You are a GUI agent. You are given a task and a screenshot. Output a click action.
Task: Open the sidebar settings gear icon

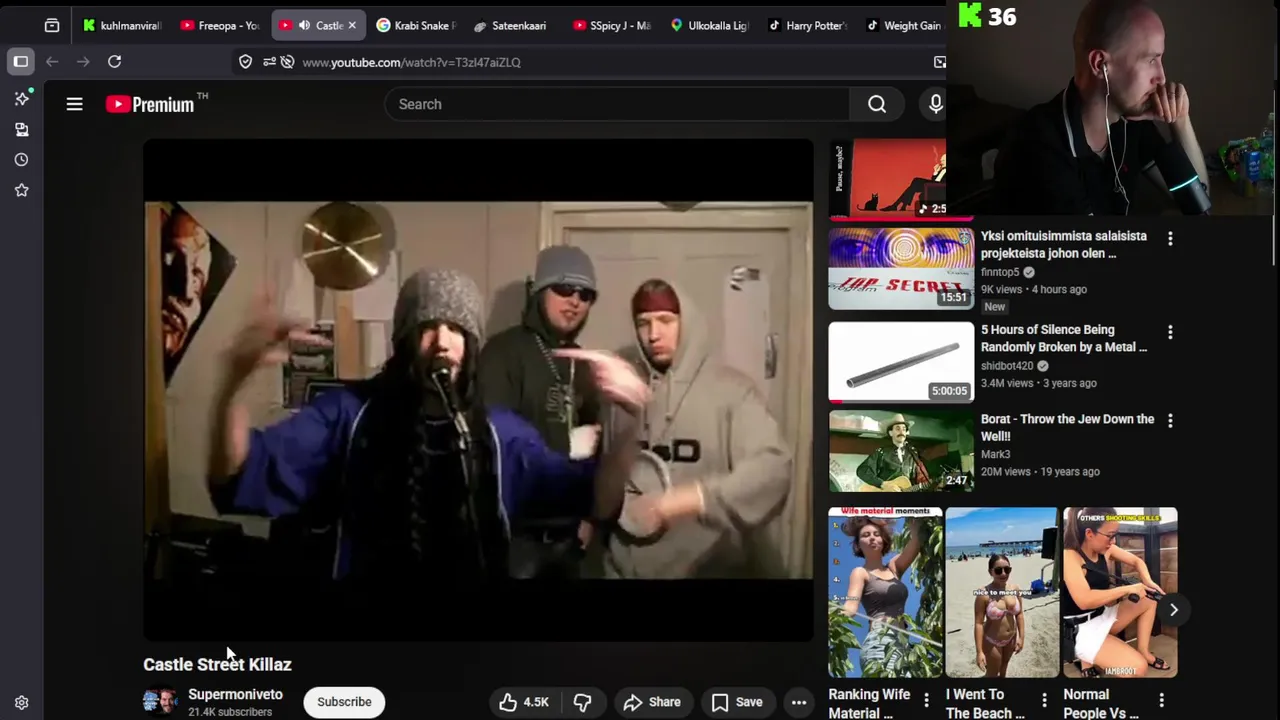click(22, 703)
